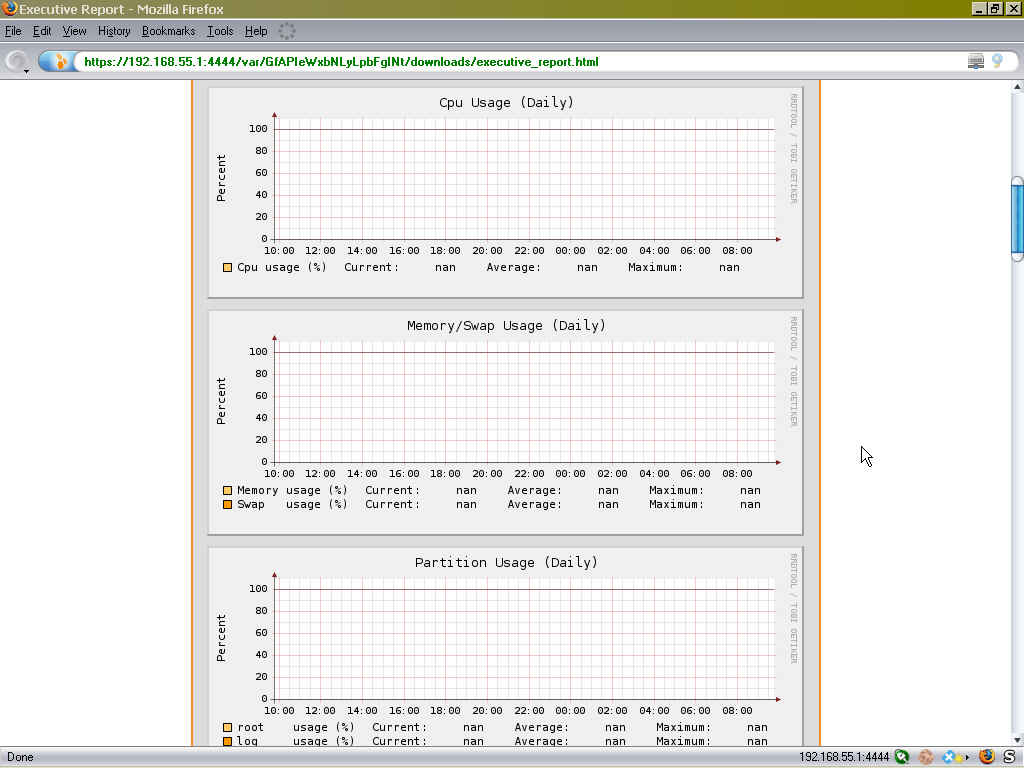1024x768 pixels.
Task: Open the Tools menu
Action: click(x=220, y=31)
